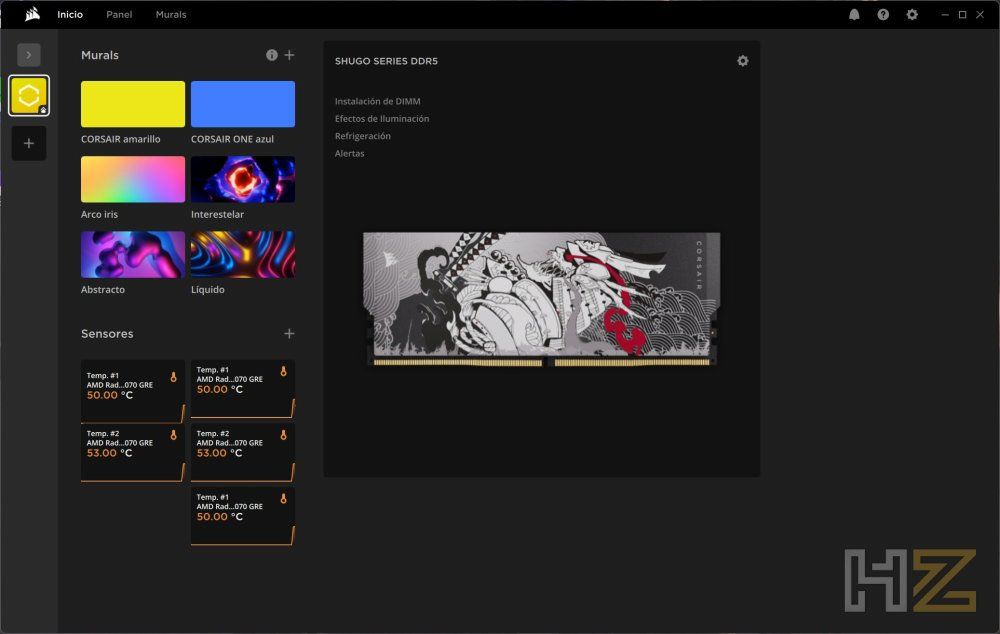1000x634 pixels.
Task: Select the CORSAIR ONE azul mural
Action: (x=243, y=104)
